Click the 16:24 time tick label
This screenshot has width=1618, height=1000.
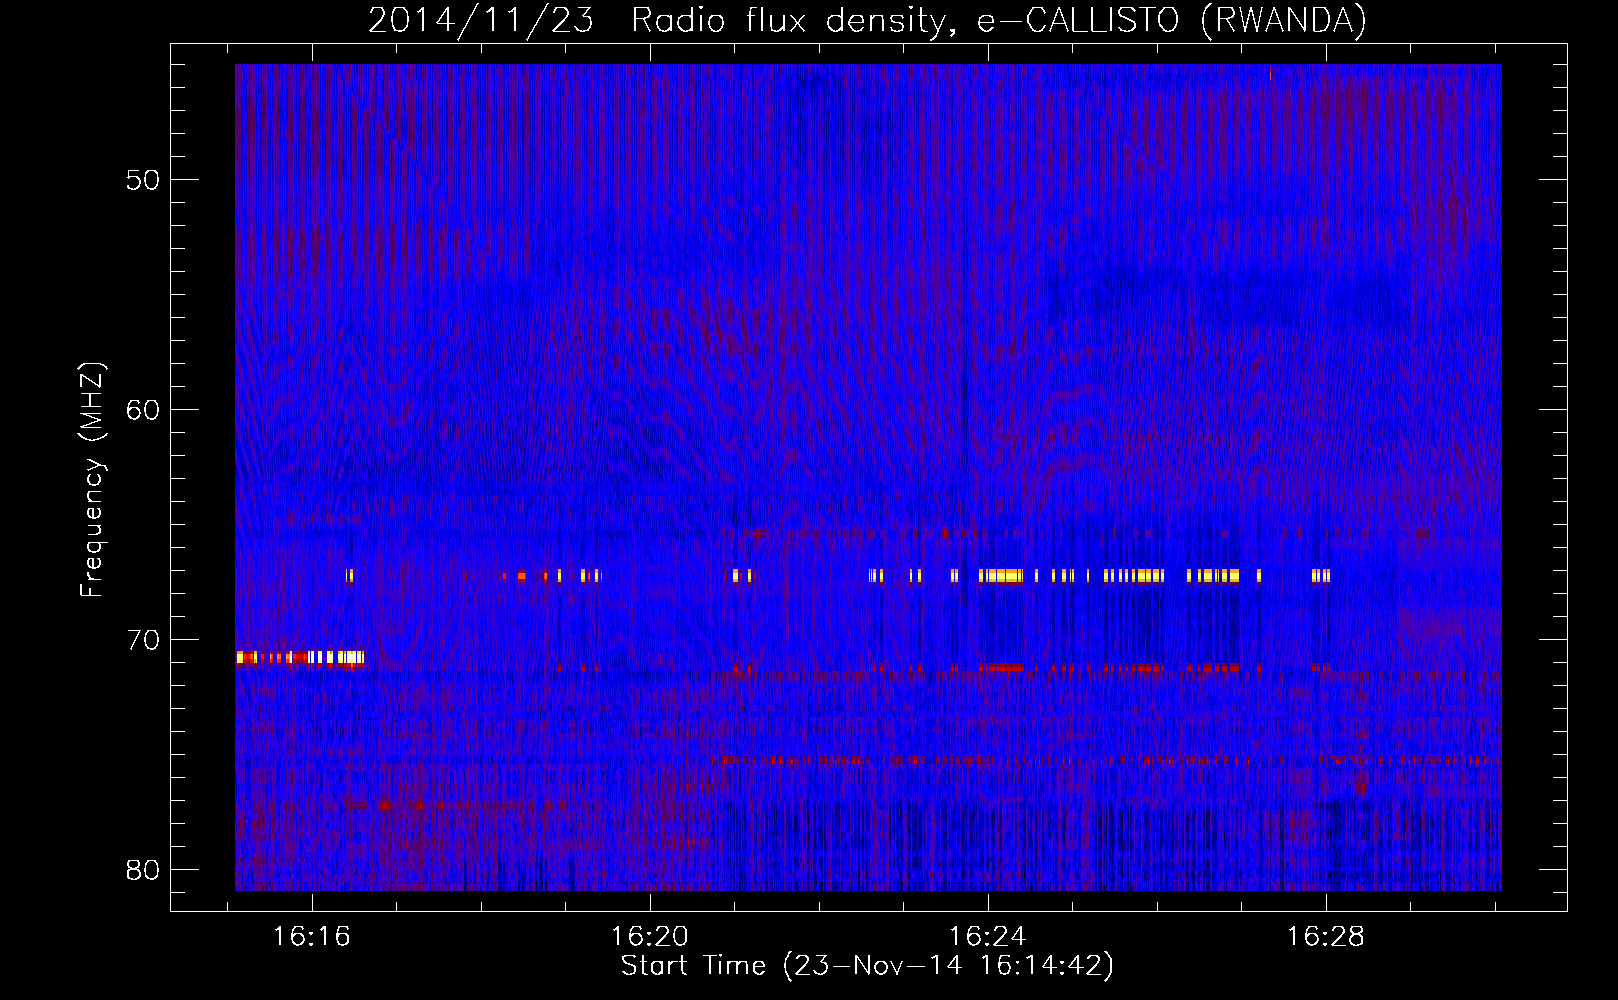(988, 937)
